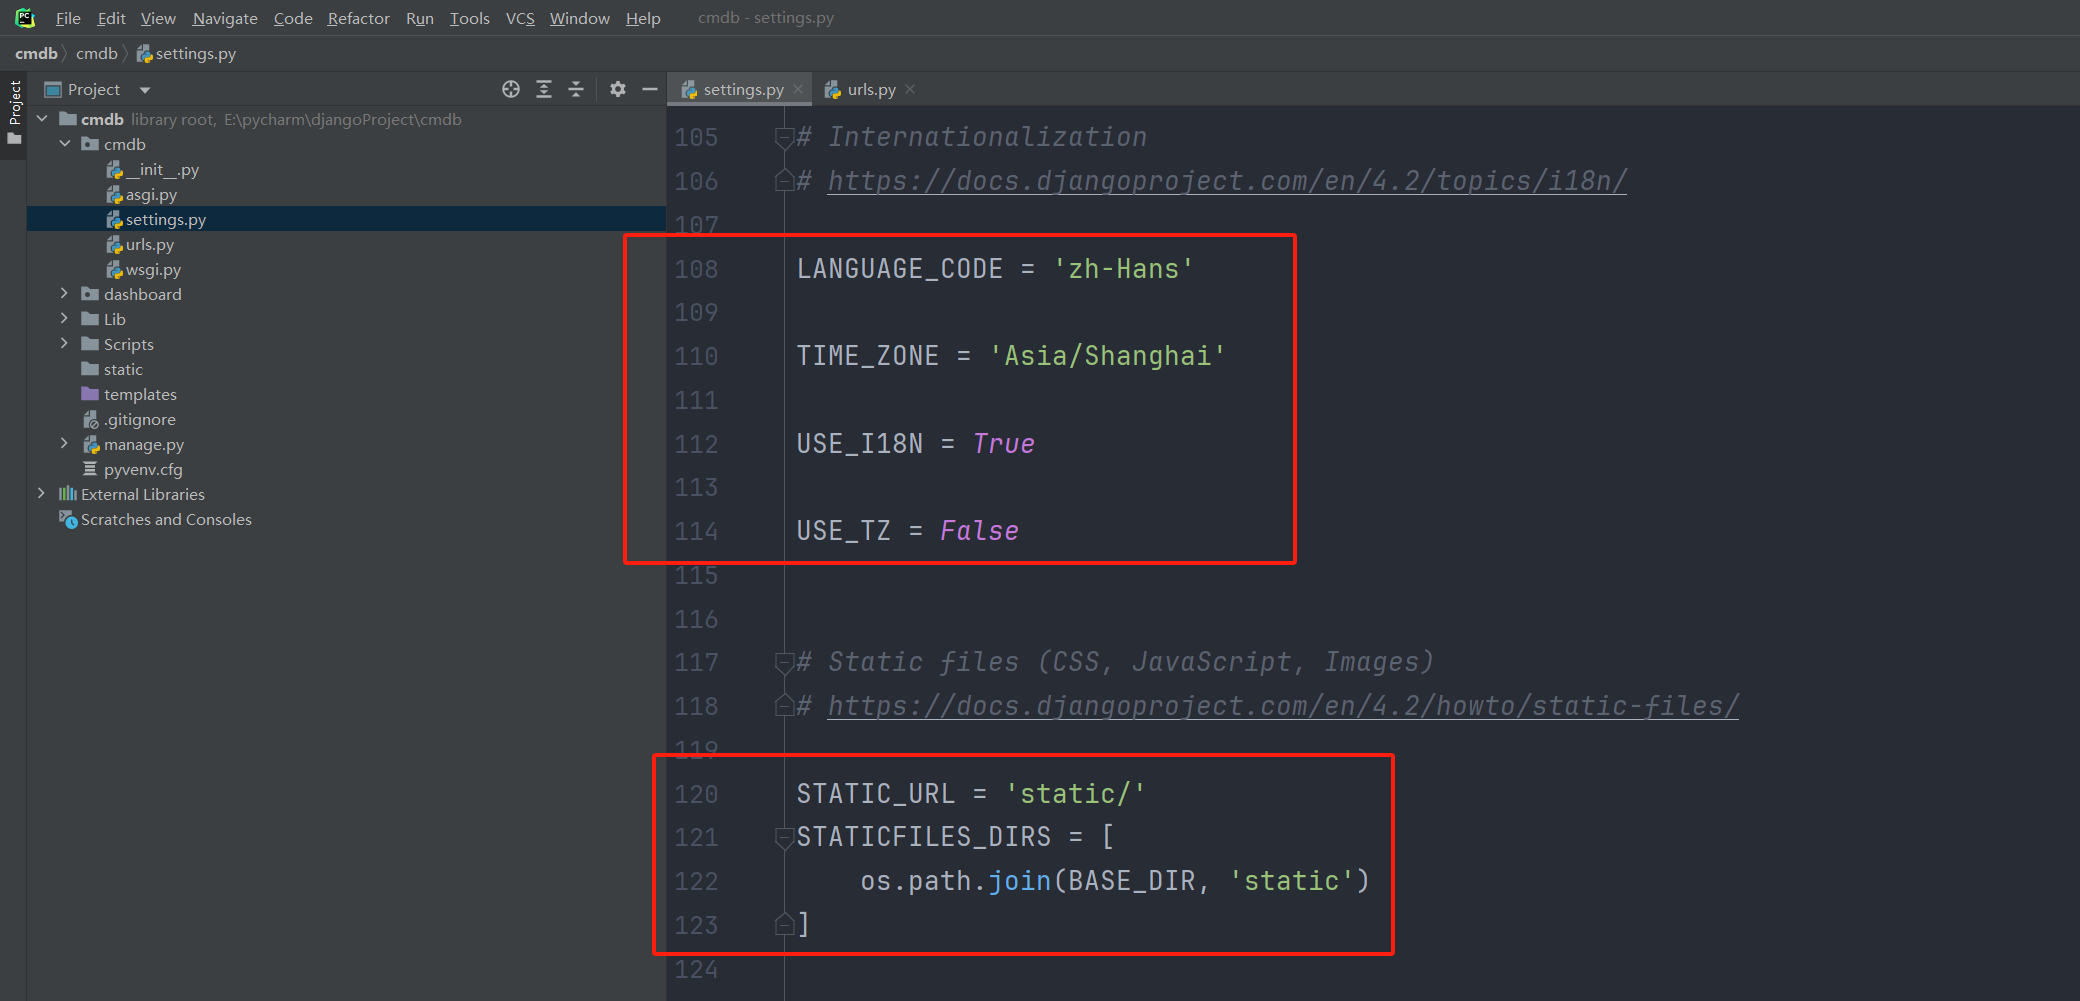Image resolution: width=2080 pixels, height=1001 pixels.
Task: Collapse the inner cmdb package folder
Action: (65, 144)
